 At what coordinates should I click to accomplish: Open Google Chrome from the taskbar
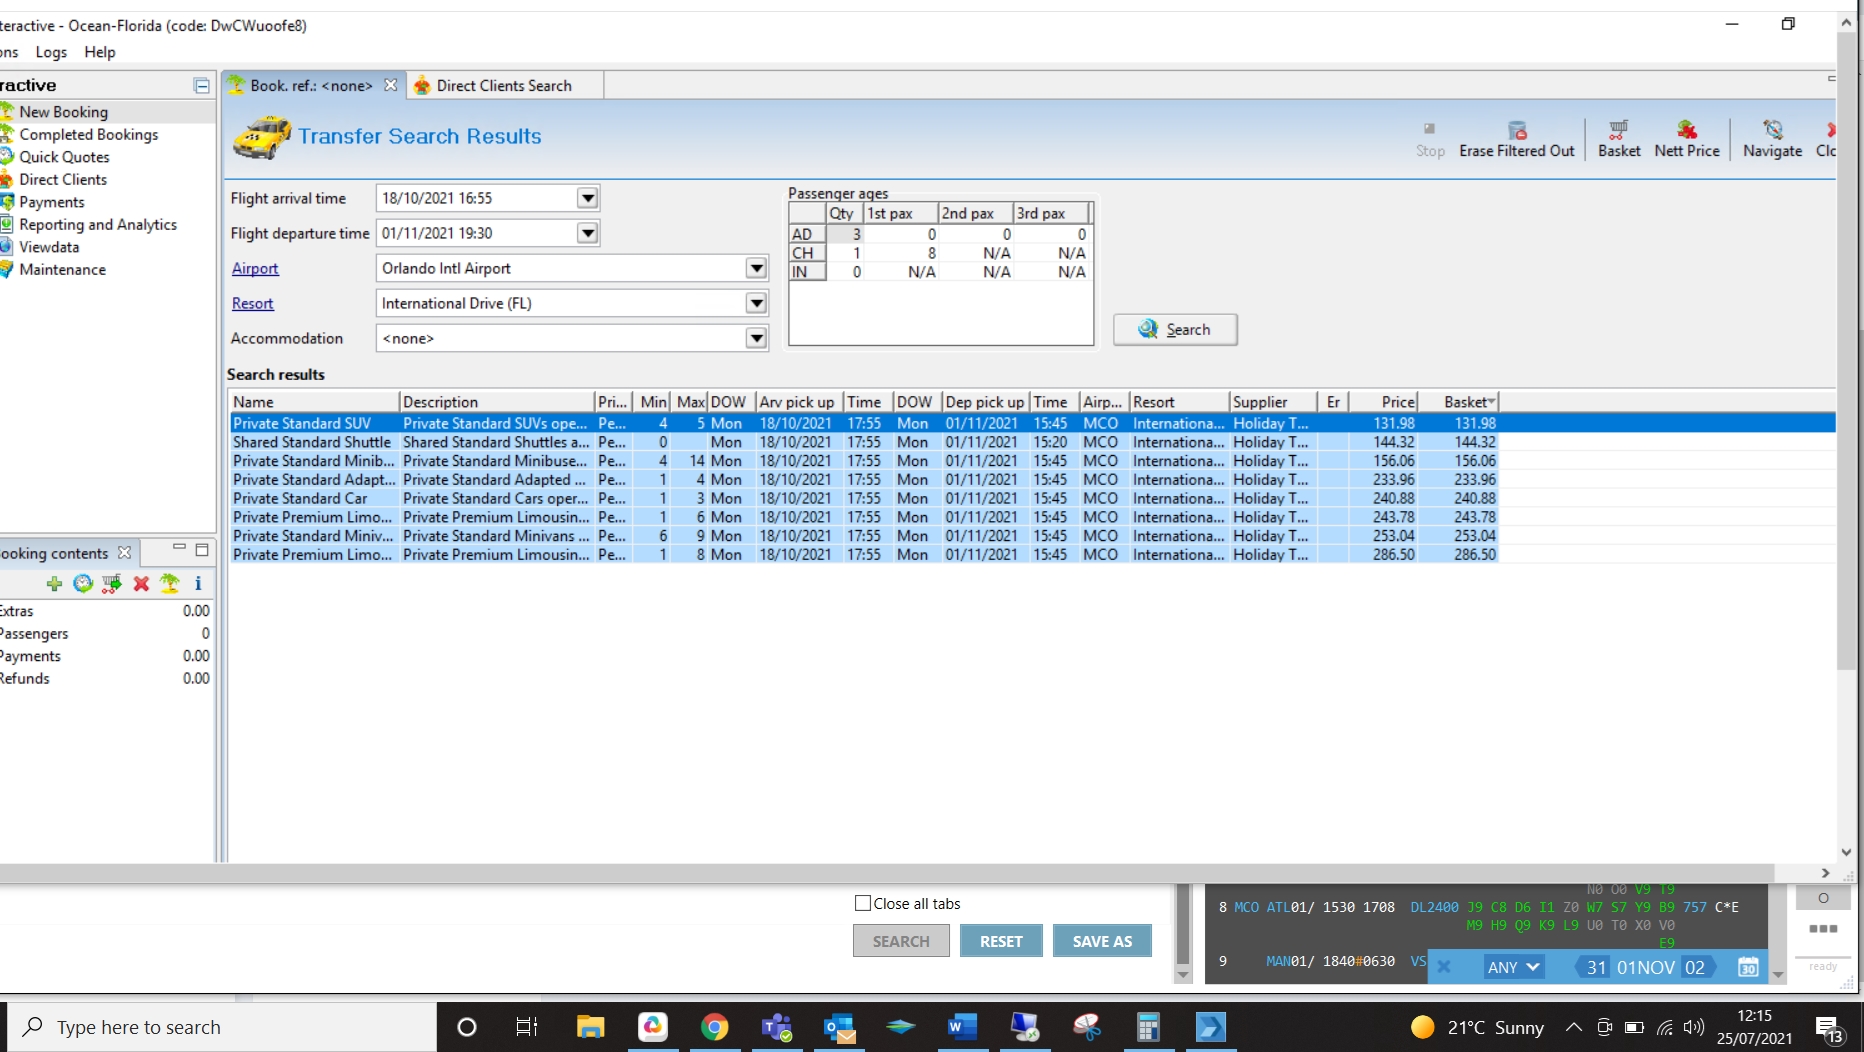point(714,1027)
